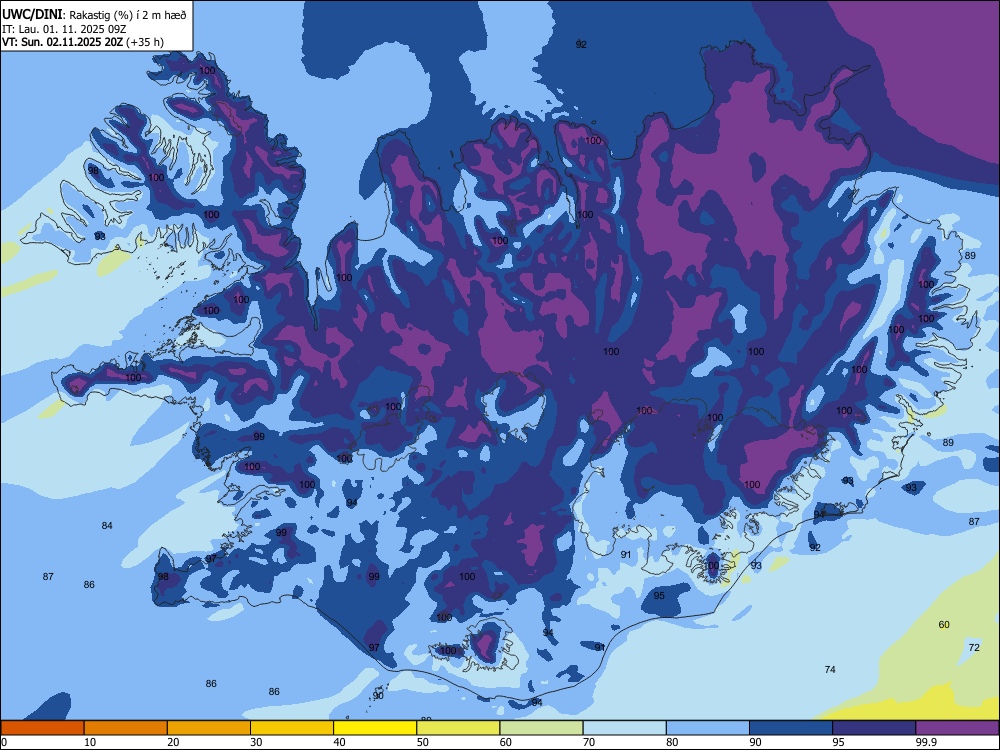The image size is (1000, 750).
Task: Click the '40' legend scale label
Action: click(339, 742)
